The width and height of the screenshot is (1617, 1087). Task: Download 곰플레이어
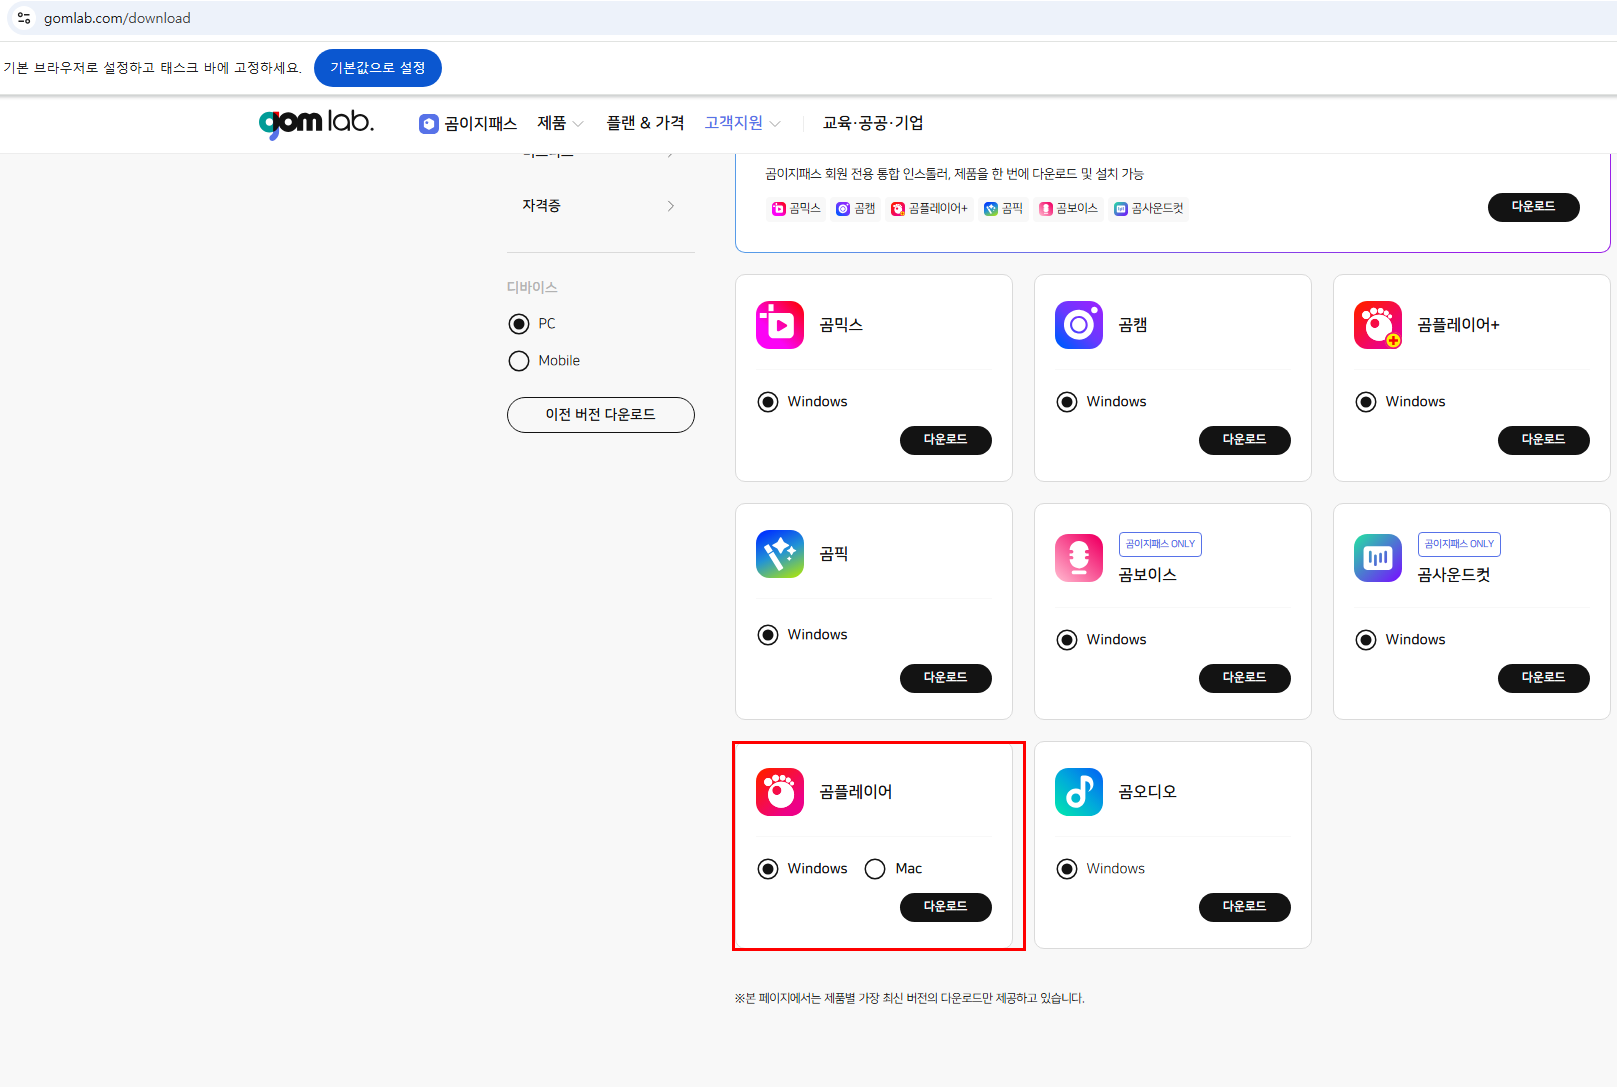click(x=946, y=907)
